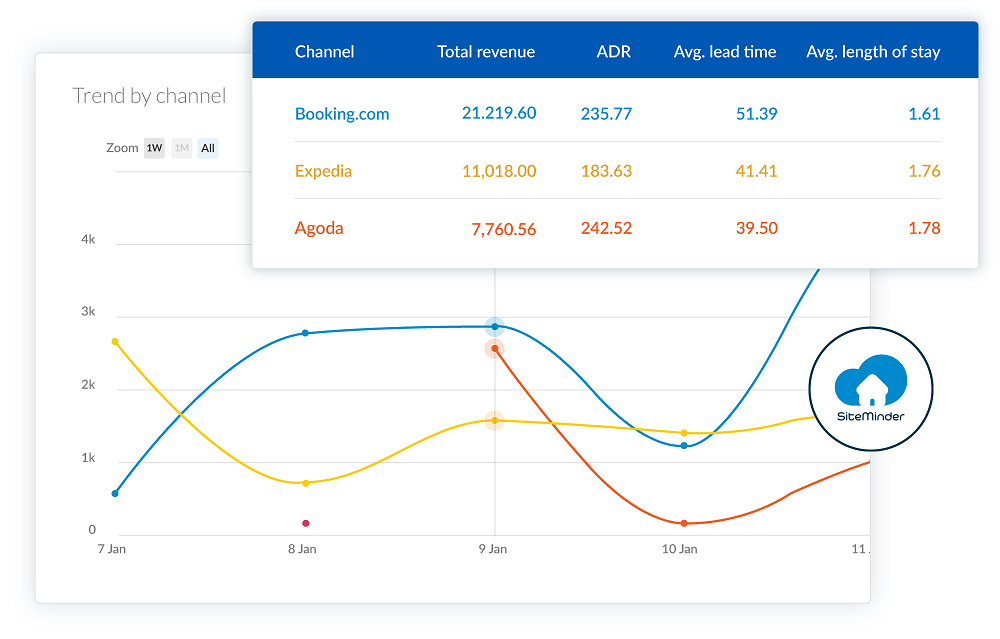Click Booking.com length of stay 1.61
The height and width of the screenshot is (639, 1000).
[924, 114]
